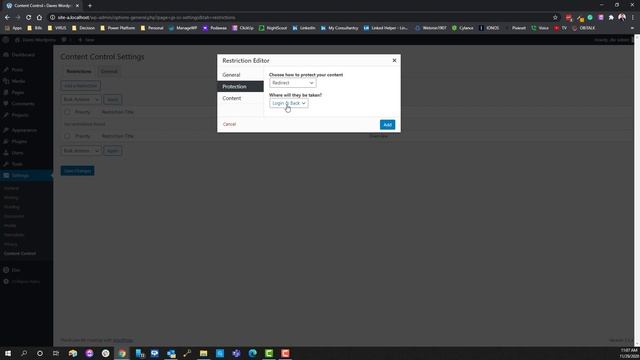This screenshot has width=640, height=360.
Task: Click the blue Add button
Action: (387, 124)
